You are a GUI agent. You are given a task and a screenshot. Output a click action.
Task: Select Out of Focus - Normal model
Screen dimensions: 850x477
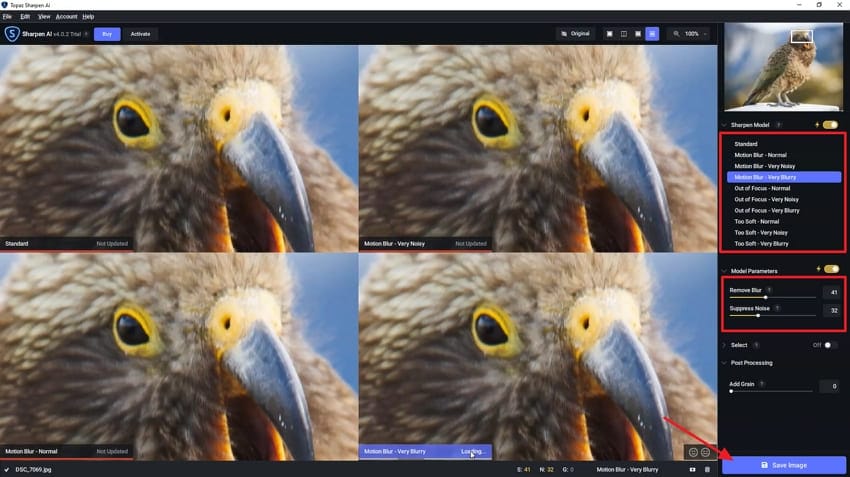[x=784, y=188]
